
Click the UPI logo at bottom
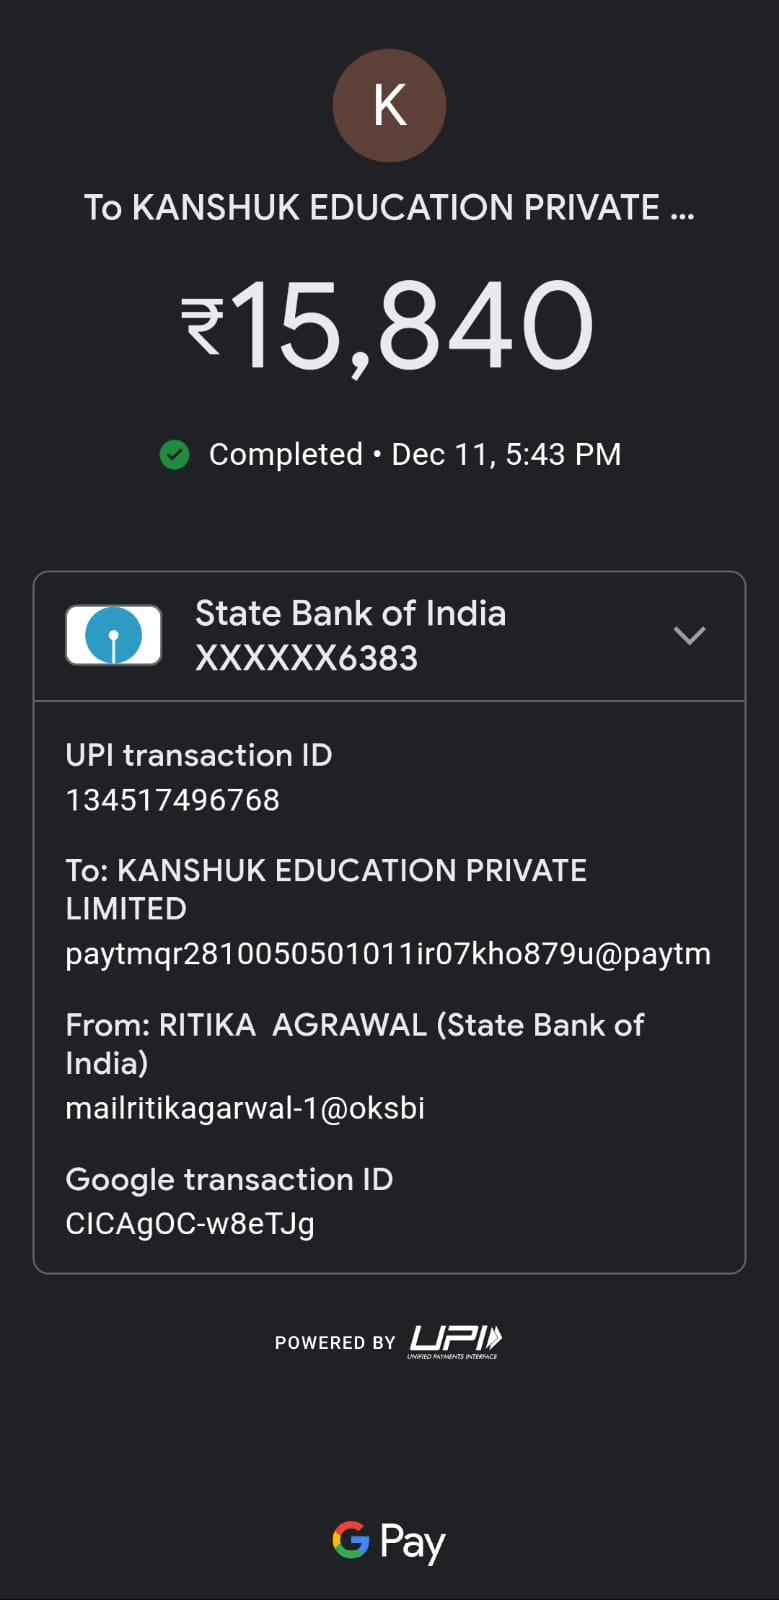455,1341
